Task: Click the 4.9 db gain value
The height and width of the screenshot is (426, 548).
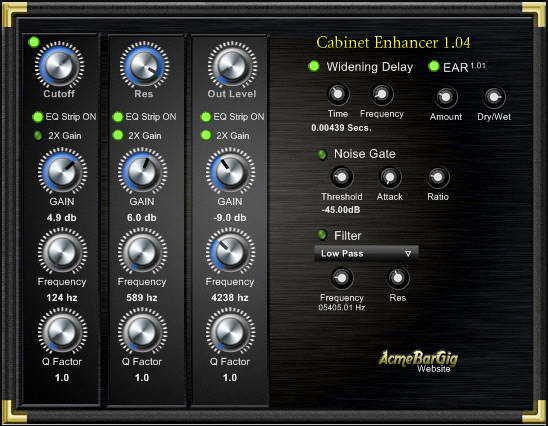Action: click(62, 218)
